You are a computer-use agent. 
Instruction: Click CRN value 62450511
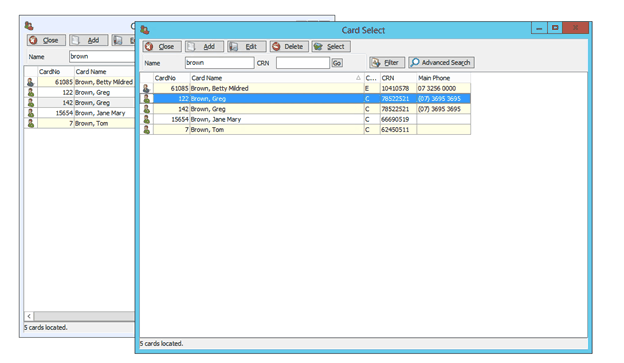tap(395, 130)
